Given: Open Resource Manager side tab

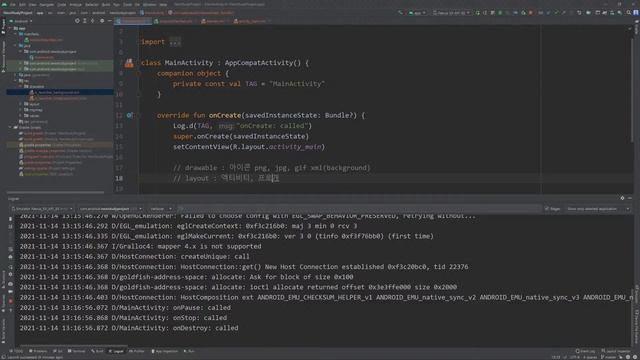Looking at the screenshot, I should [3, 56].
